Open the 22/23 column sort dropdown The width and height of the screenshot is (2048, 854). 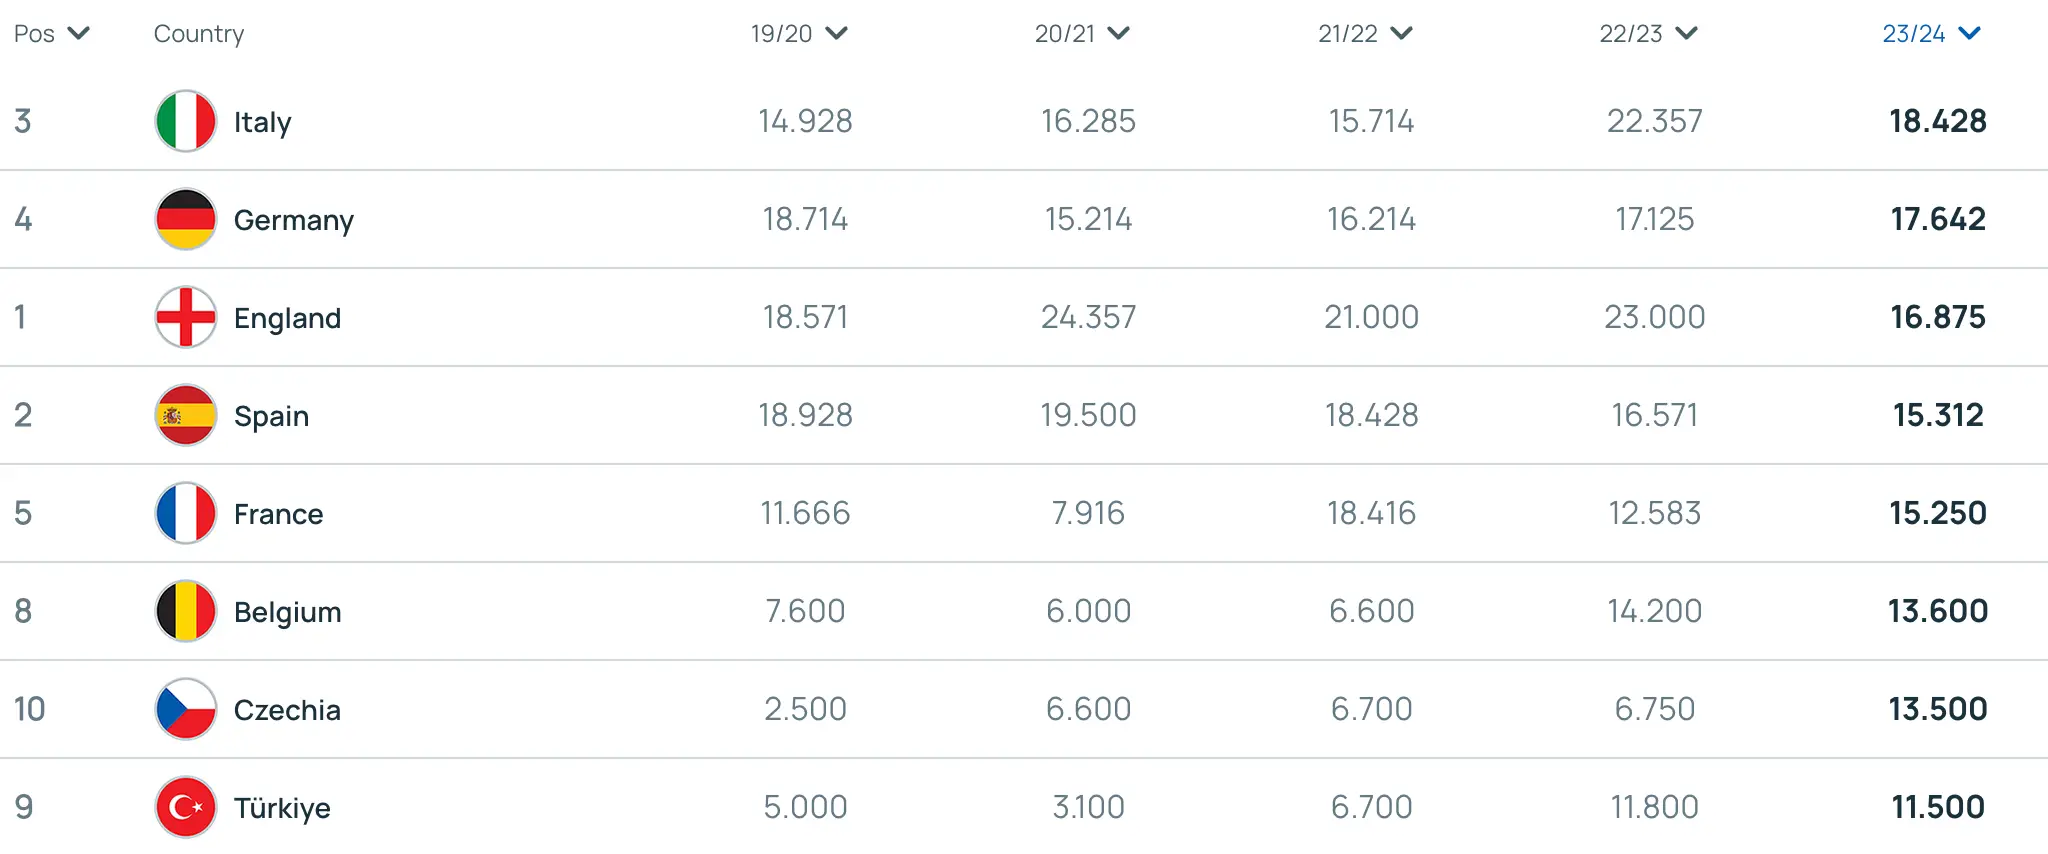coord(1687,33)
